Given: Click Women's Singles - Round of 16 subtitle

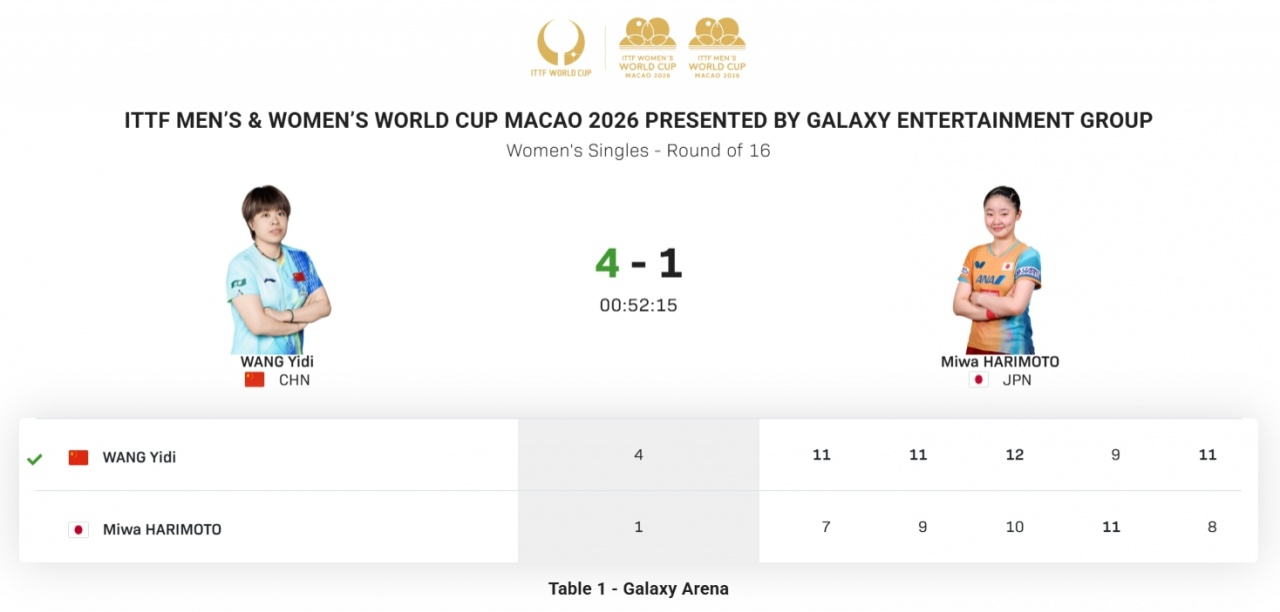Looking at the screenshot, I should click(638, 151).
